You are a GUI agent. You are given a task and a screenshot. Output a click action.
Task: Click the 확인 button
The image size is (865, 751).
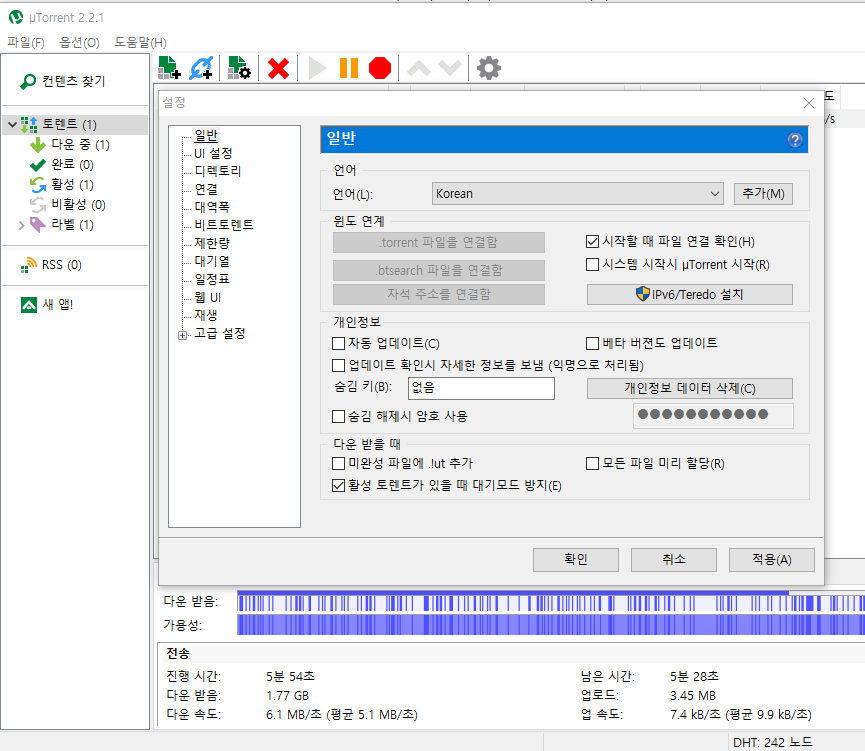(x=575, y=560)
